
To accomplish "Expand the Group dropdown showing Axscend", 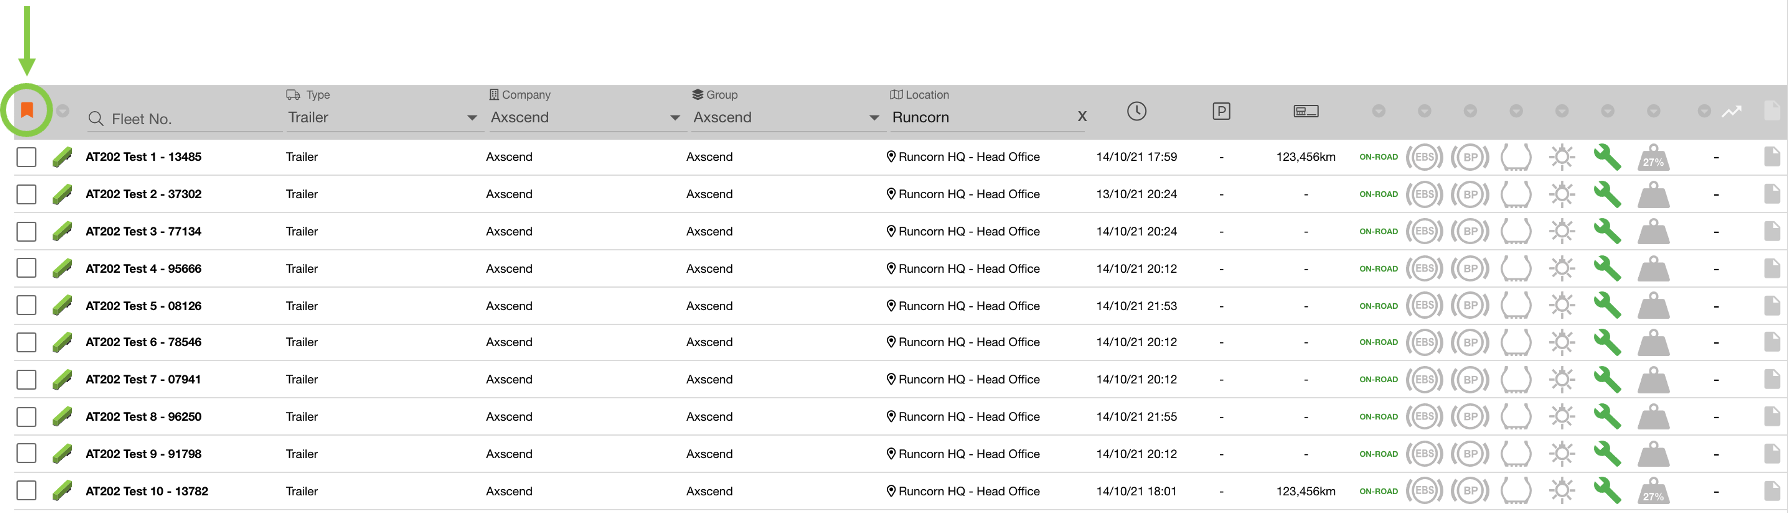I will point(785,118).
